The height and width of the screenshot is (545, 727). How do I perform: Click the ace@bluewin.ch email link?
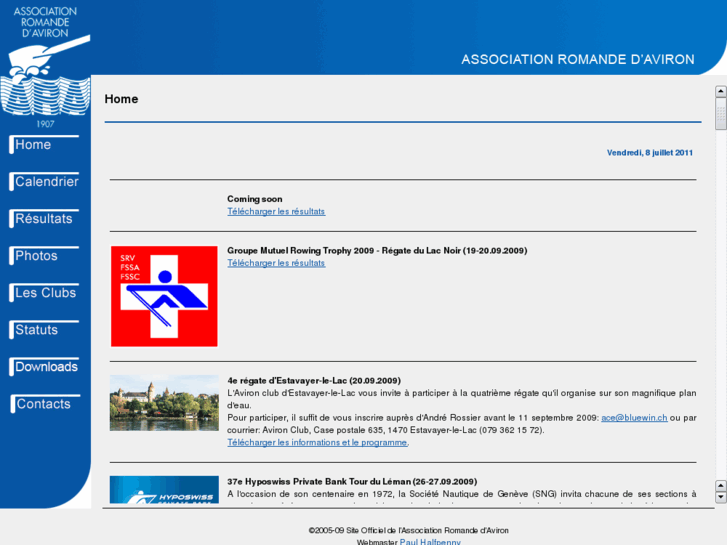tap(634, 418)
